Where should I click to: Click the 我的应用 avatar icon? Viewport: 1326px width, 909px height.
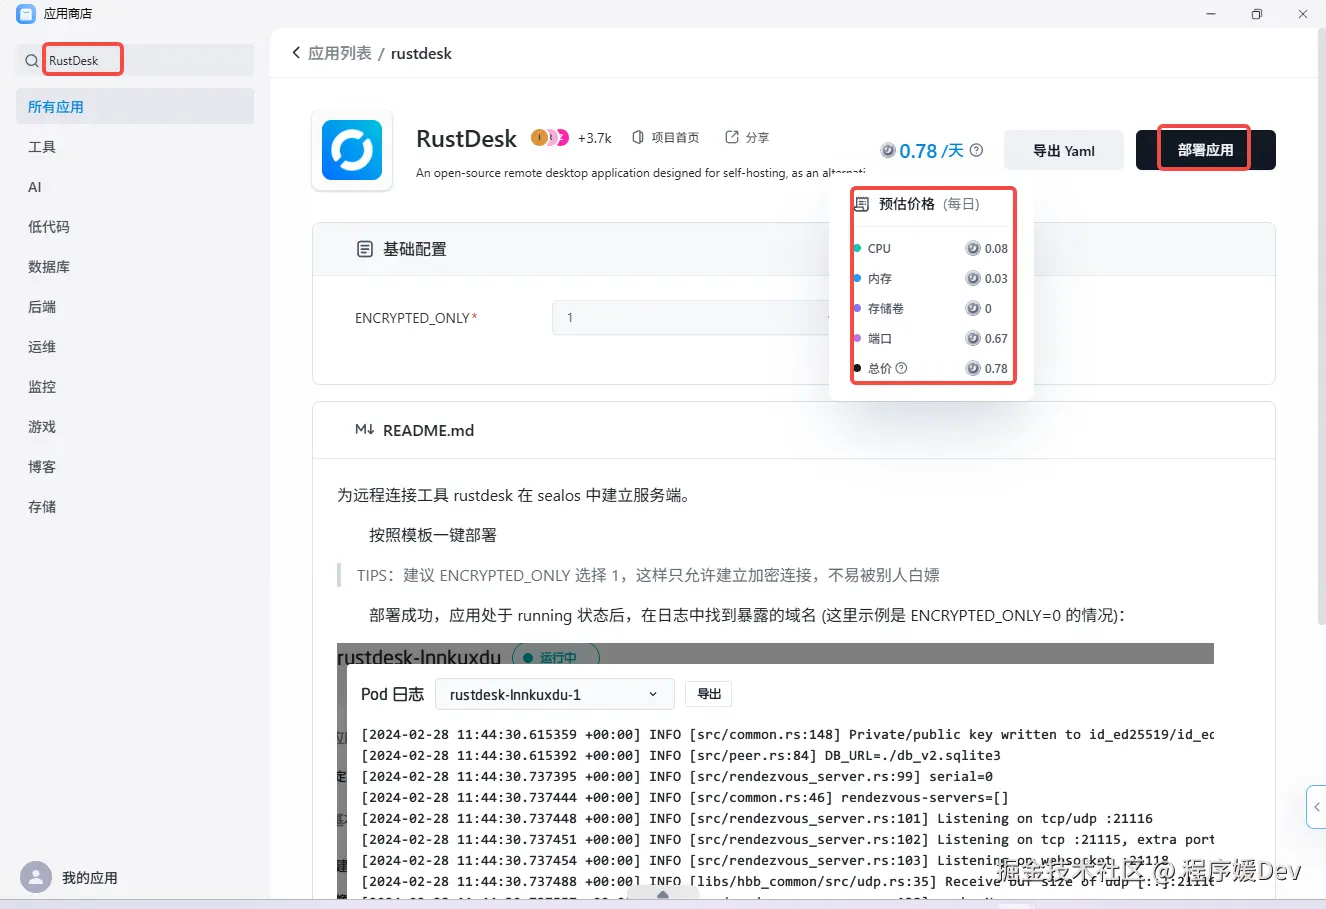pyautogui.click(x=36, y=877)
